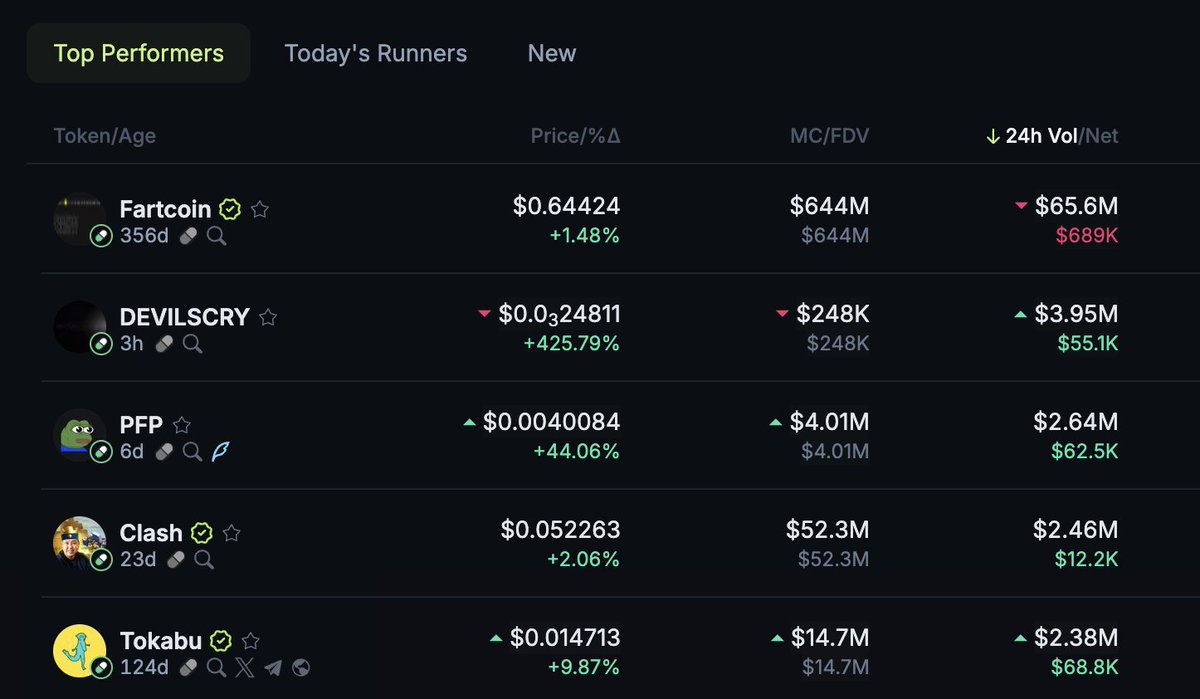
Task: Open the New tab
Action: tap(552, 53)
